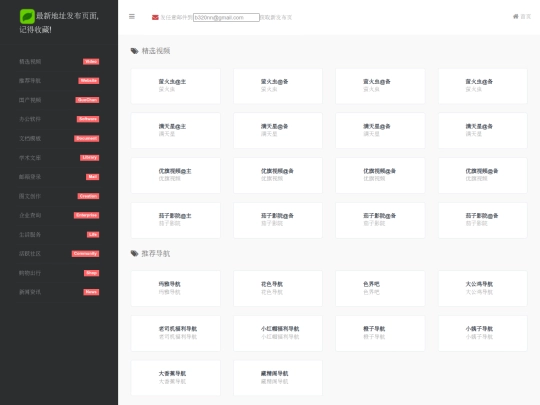
Task: Open the 满天星@主 card
Action: tap(176, 131)
